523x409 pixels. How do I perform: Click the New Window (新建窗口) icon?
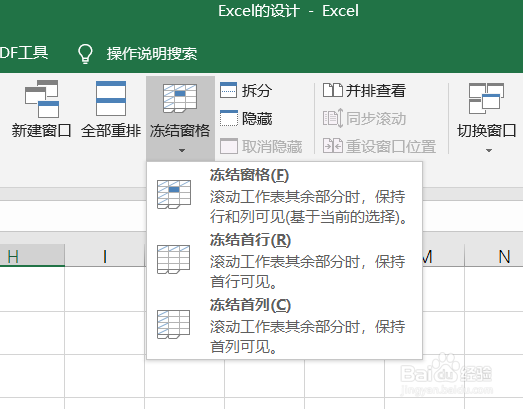click(42, 99)
